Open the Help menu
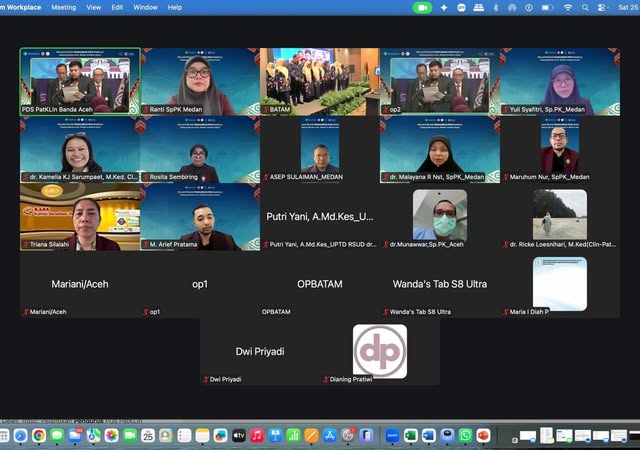Image resolution: width=640 pixels, height=450 pixels. tap(175, 7)
